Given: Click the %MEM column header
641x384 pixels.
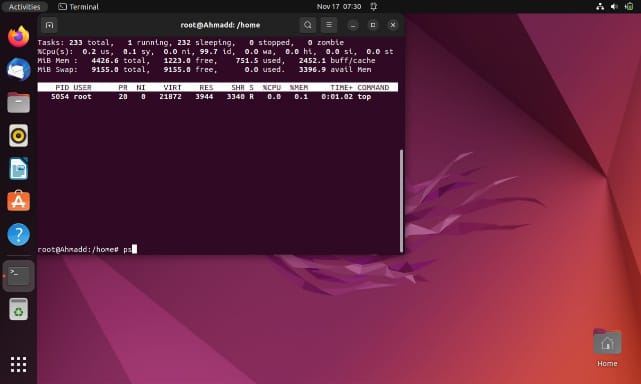Looking at the screenshot, I should (299, 88).
